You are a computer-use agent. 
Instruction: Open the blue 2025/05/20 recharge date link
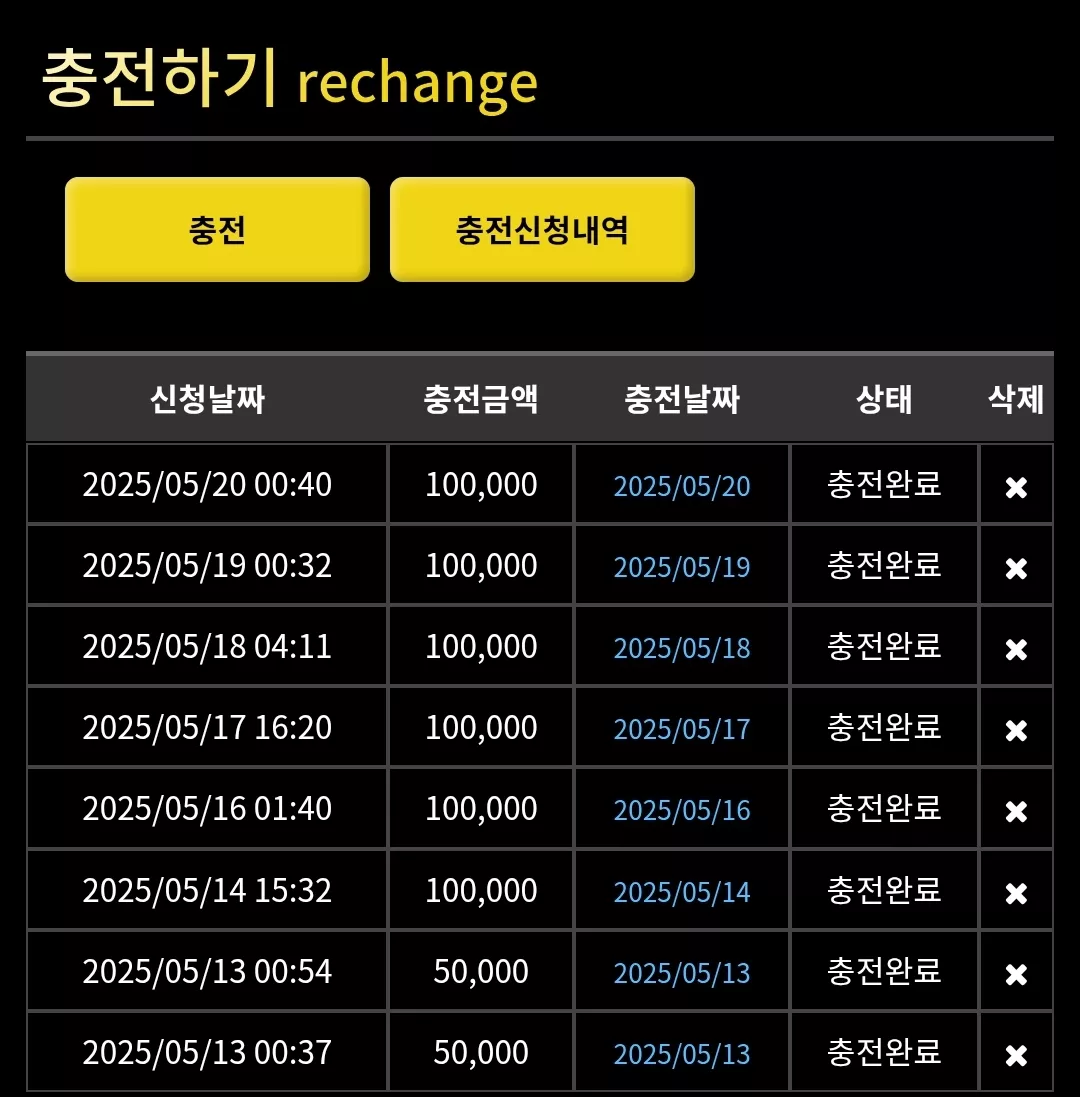[x=682, y=486]
